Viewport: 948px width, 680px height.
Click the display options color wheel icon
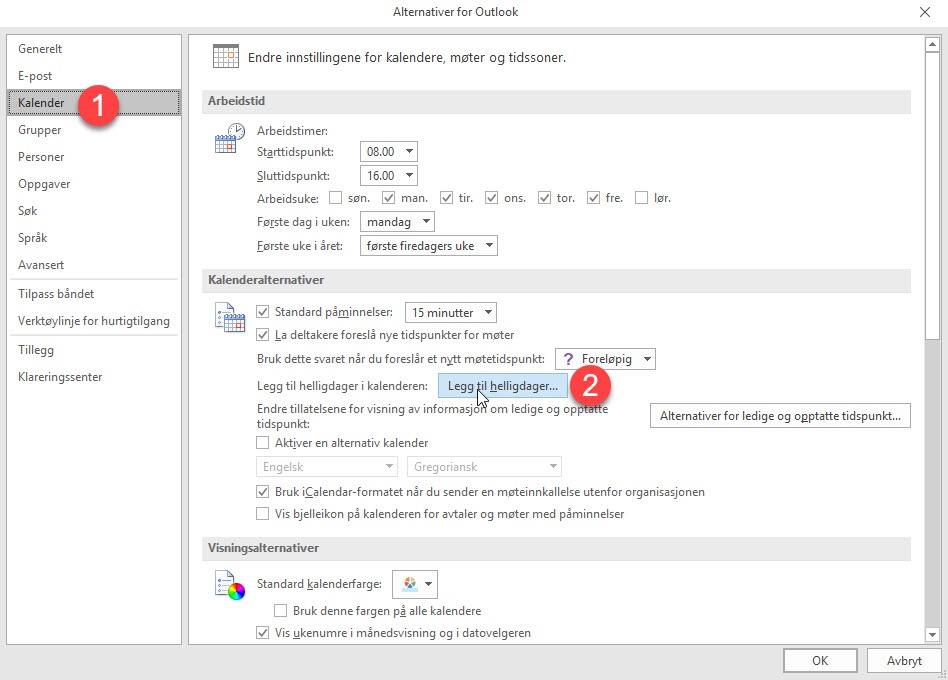(230, 585)
